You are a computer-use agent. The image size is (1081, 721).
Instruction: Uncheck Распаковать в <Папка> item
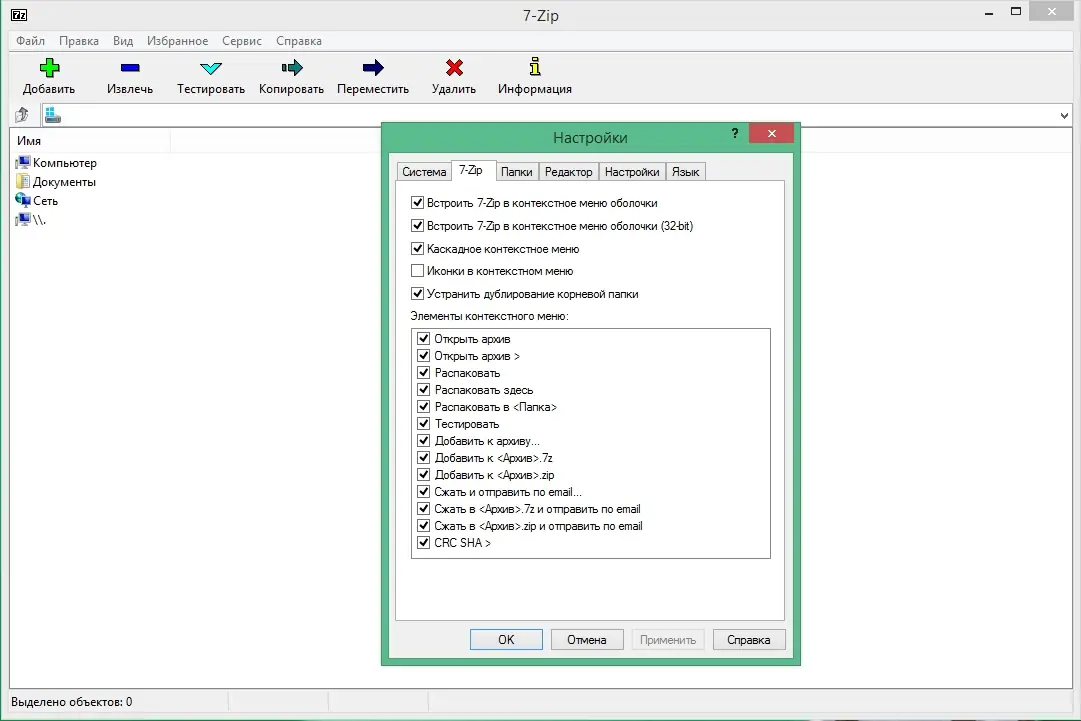(423, 407)
